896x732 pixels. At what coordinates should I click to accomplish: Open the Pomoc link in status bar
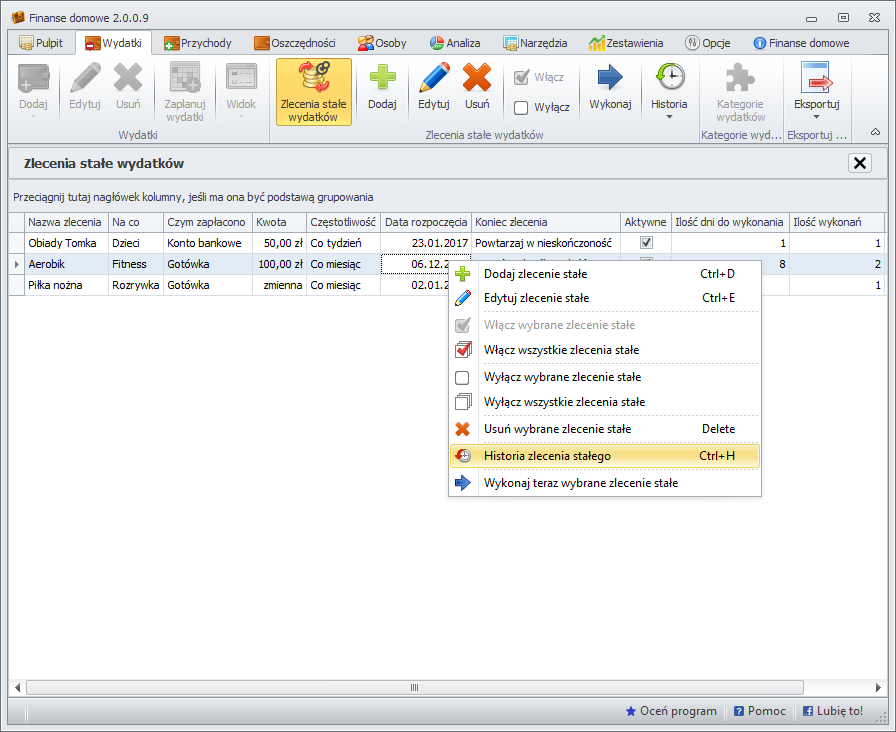(759, 711)
